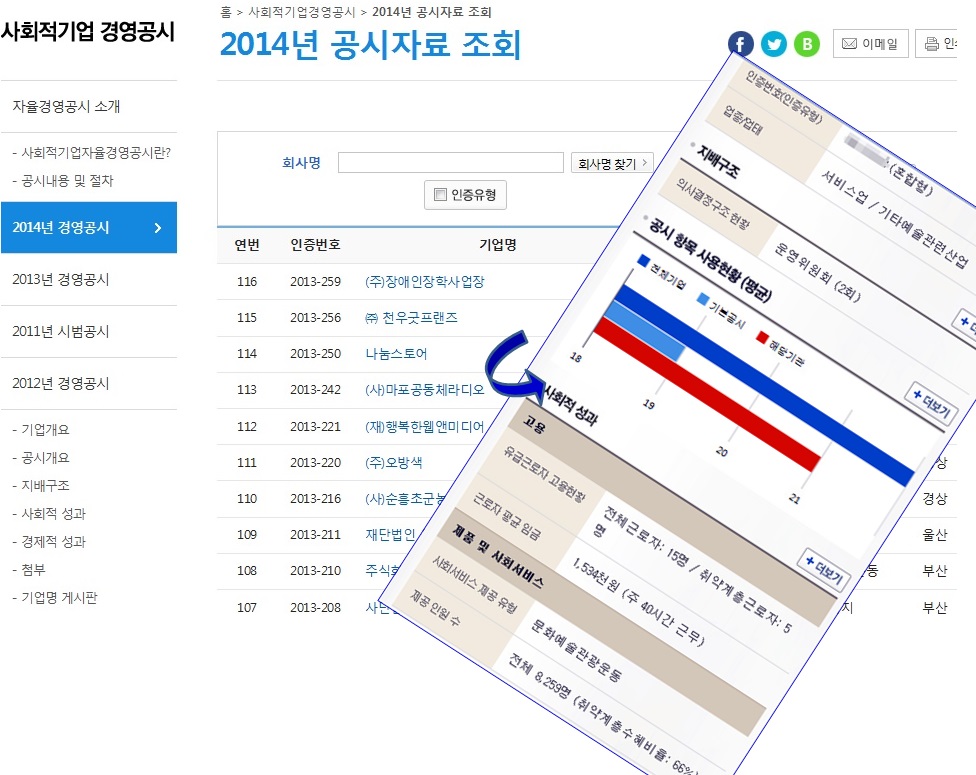Click 더보기 button above 고용 section
The image size is (976, 775).
pos(824,570)
